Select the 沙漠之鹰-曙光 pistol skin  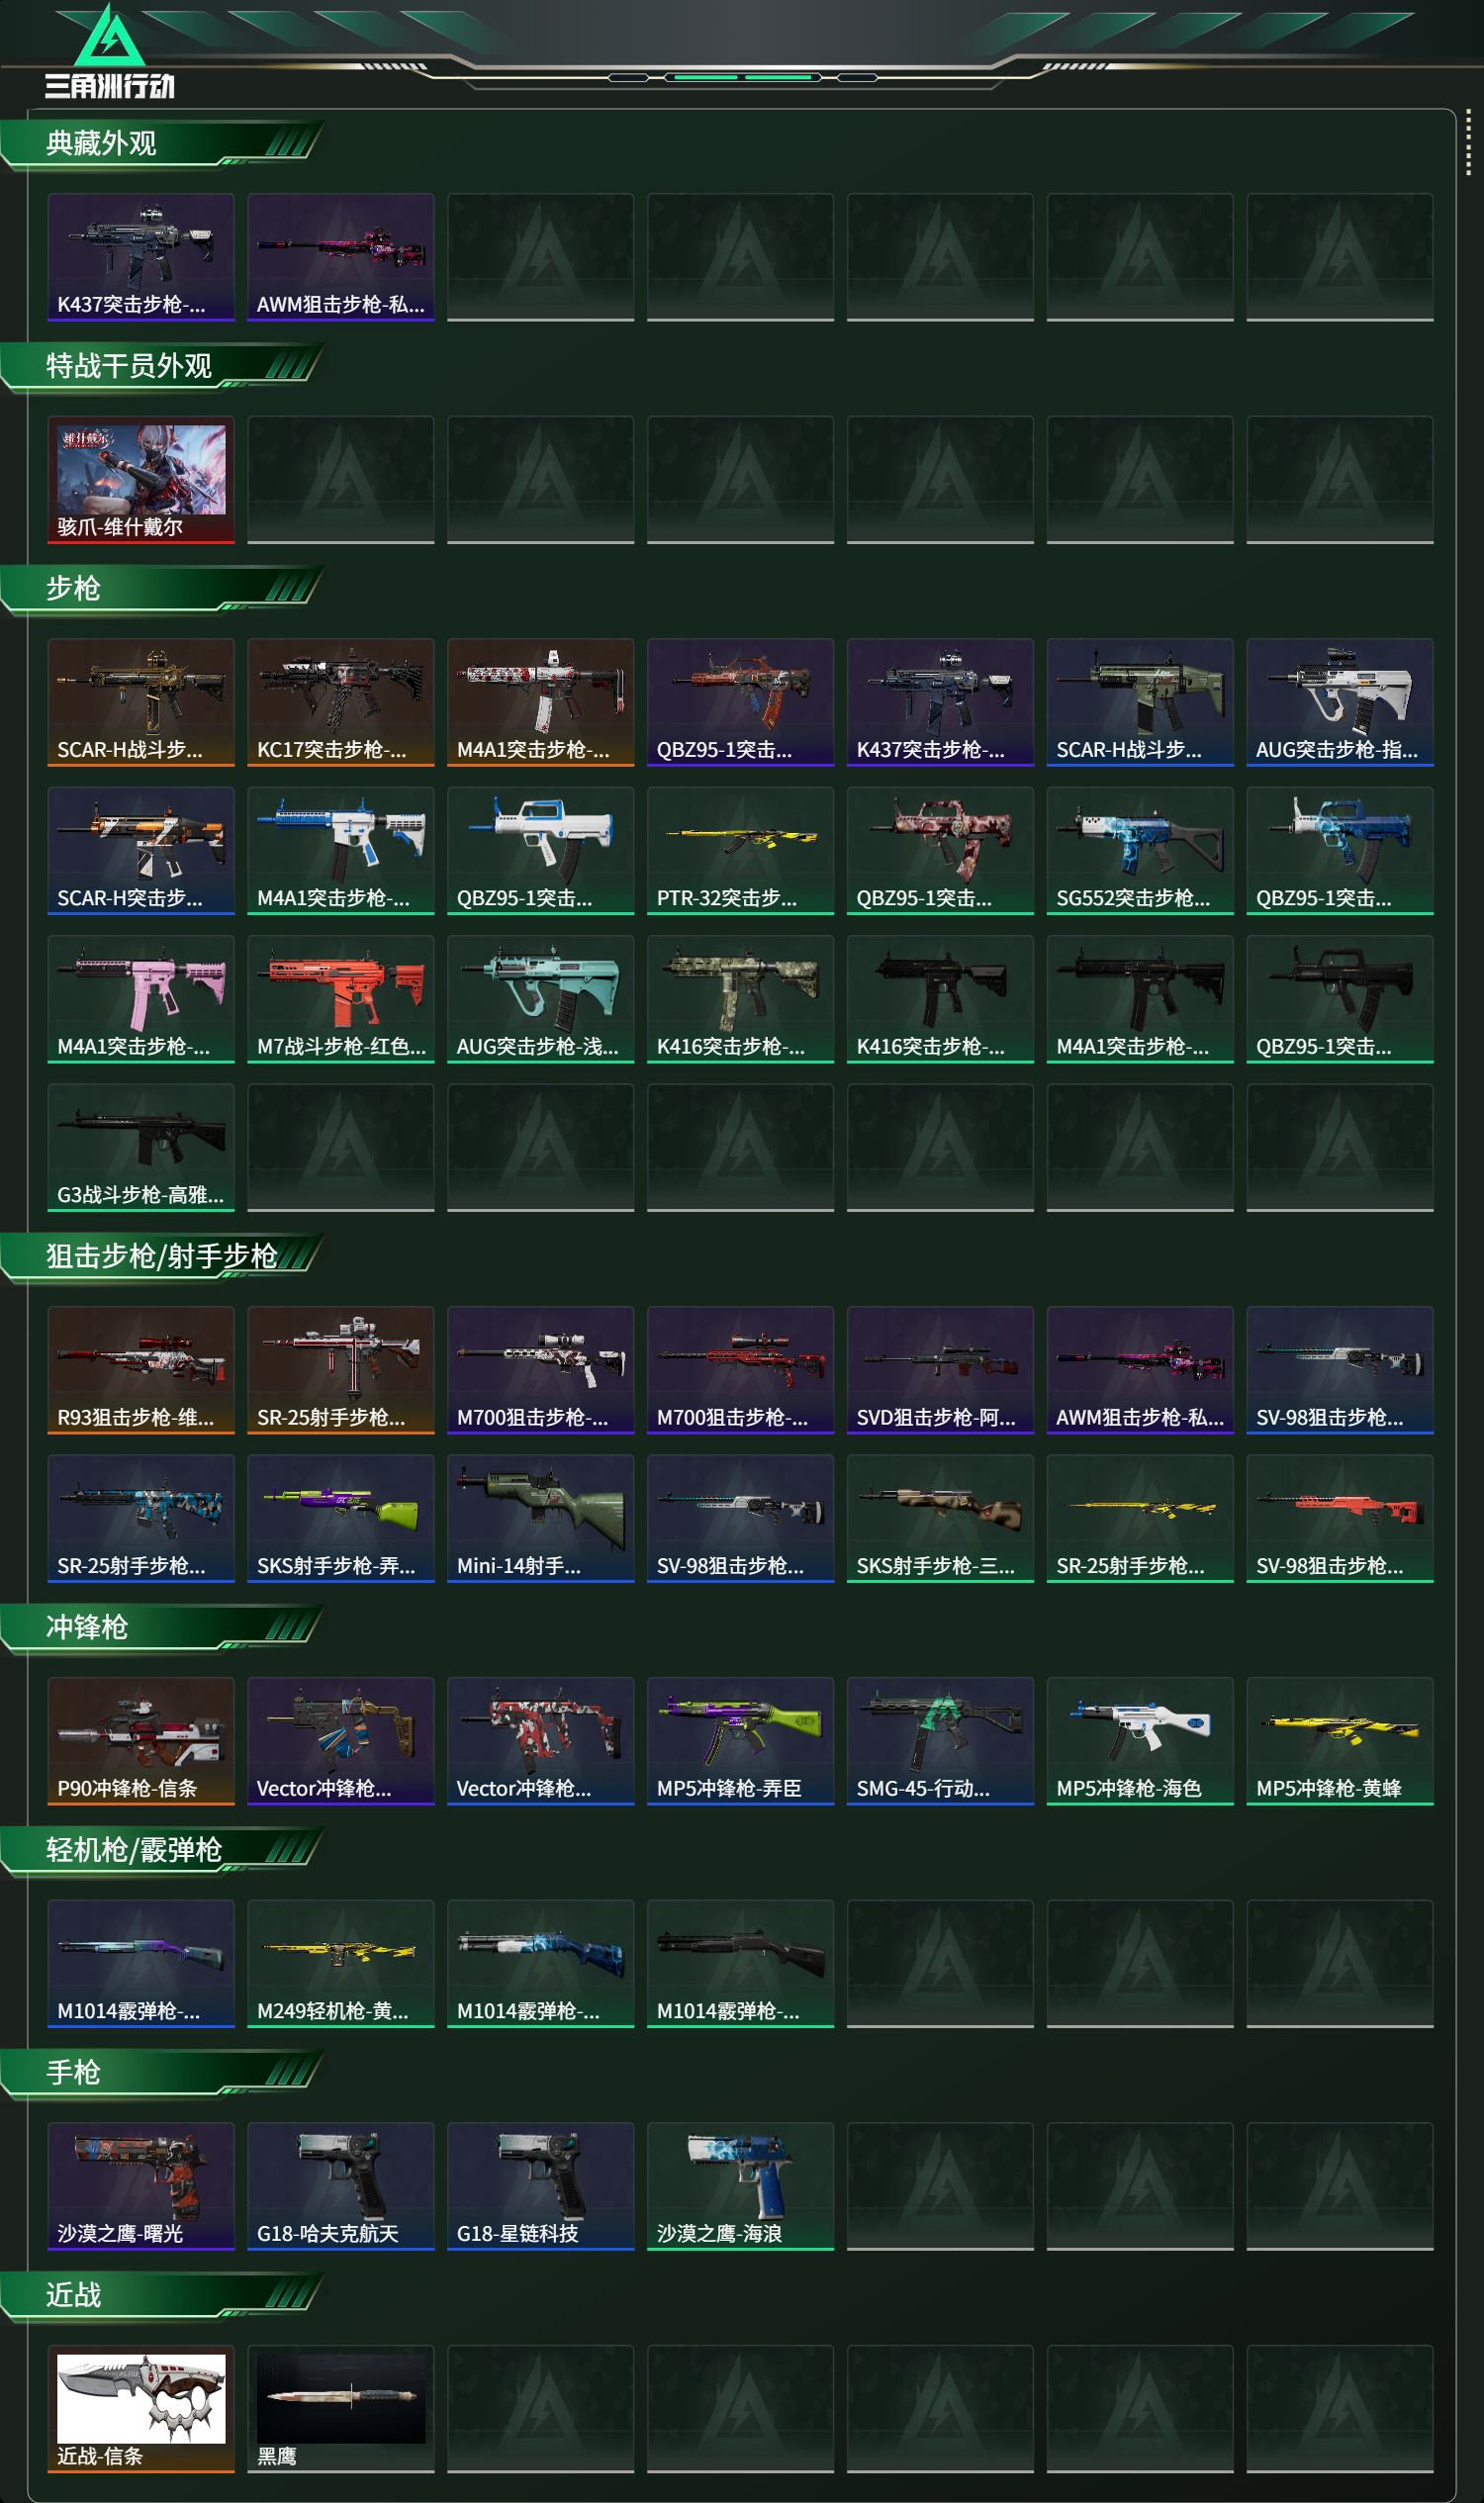pos(141,2186)
